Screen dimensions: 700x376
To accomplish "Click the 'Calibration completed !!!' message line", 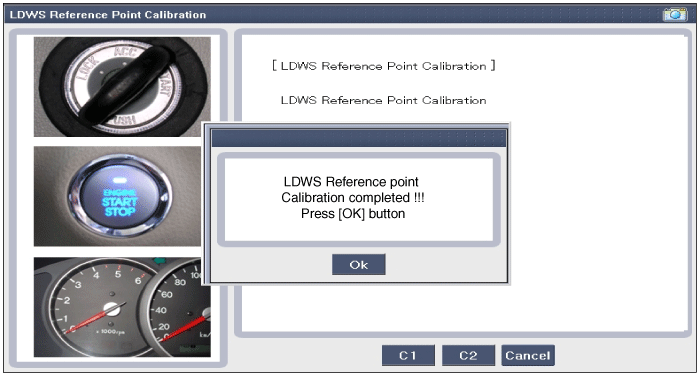I will (x=353, y=198).
